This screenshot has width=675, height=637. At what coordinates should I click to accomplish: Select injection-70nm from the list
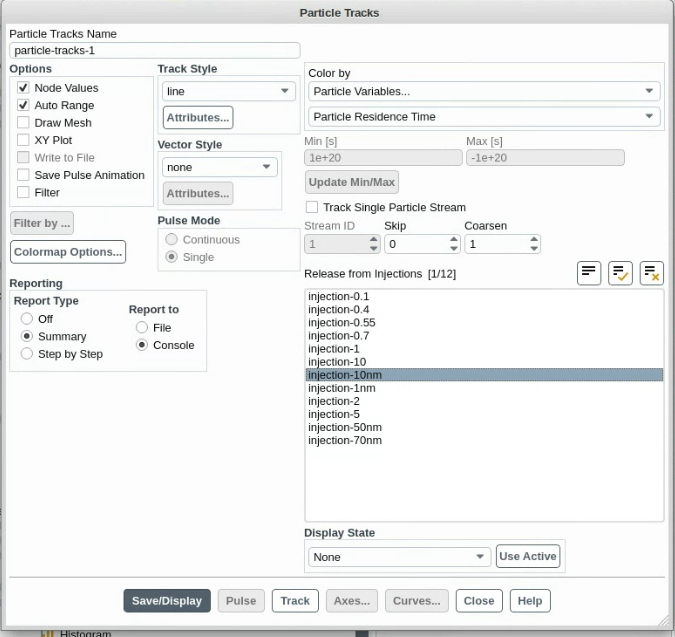[345, 440]
